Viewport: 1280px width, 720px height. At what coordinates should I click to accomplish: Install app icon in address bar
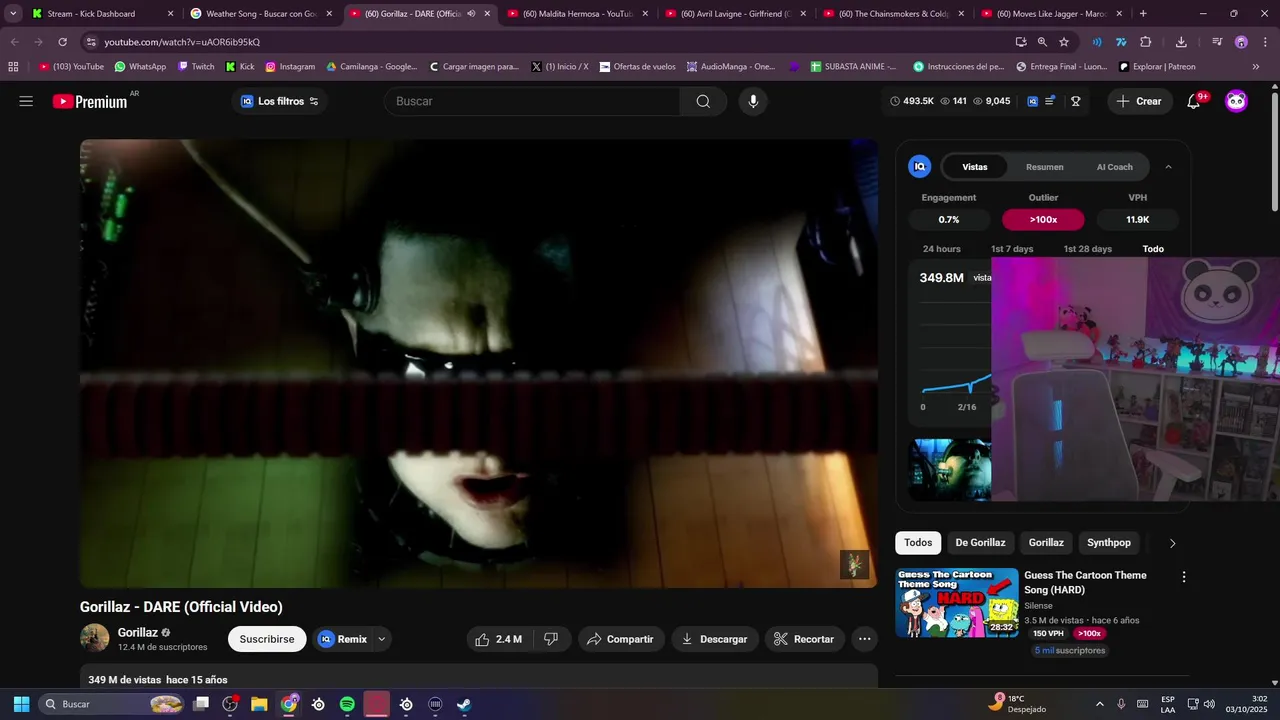click(x=1020, y=42)
